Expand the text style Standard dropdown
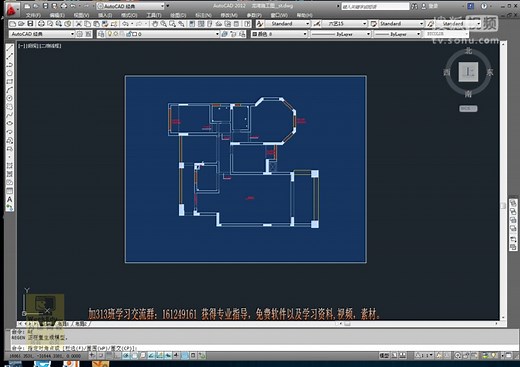This screenshot has width=520, height=367. 307,24
